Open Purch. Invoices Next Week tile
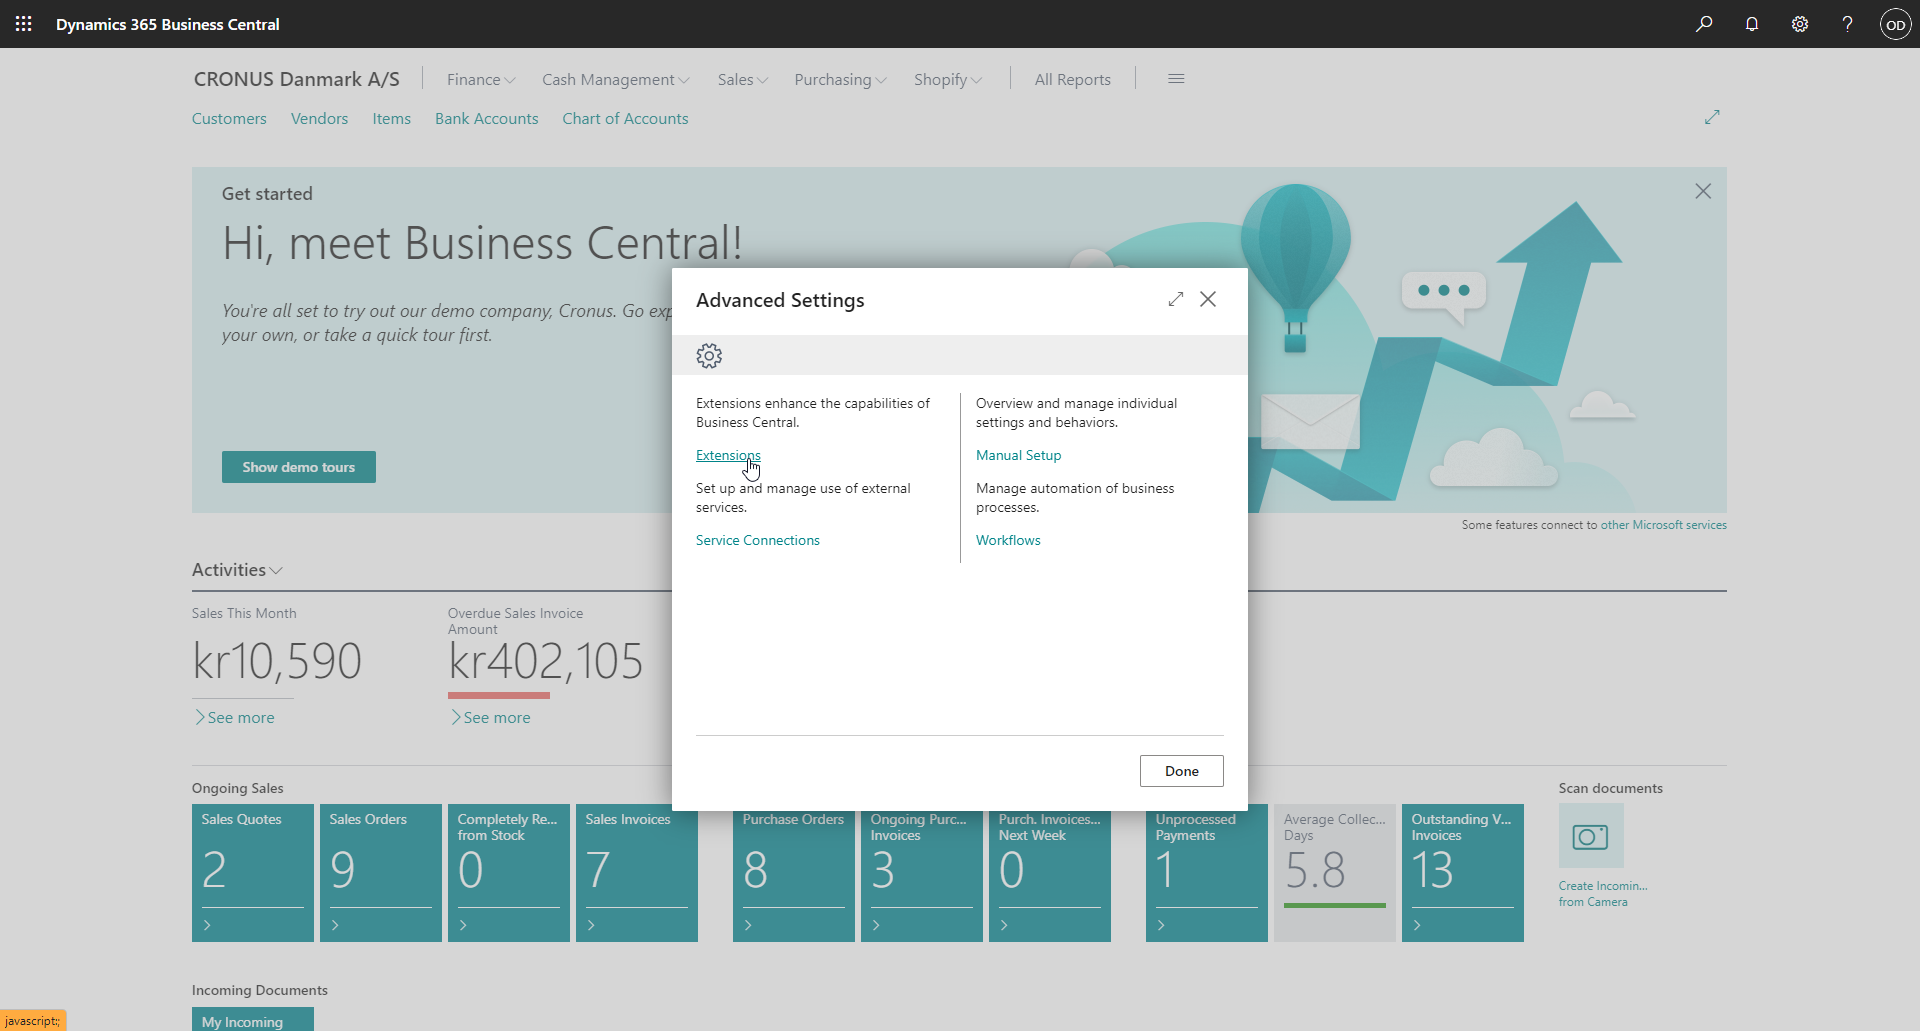This screenshot has height=1031, width=1920. tap(1050, 876)
